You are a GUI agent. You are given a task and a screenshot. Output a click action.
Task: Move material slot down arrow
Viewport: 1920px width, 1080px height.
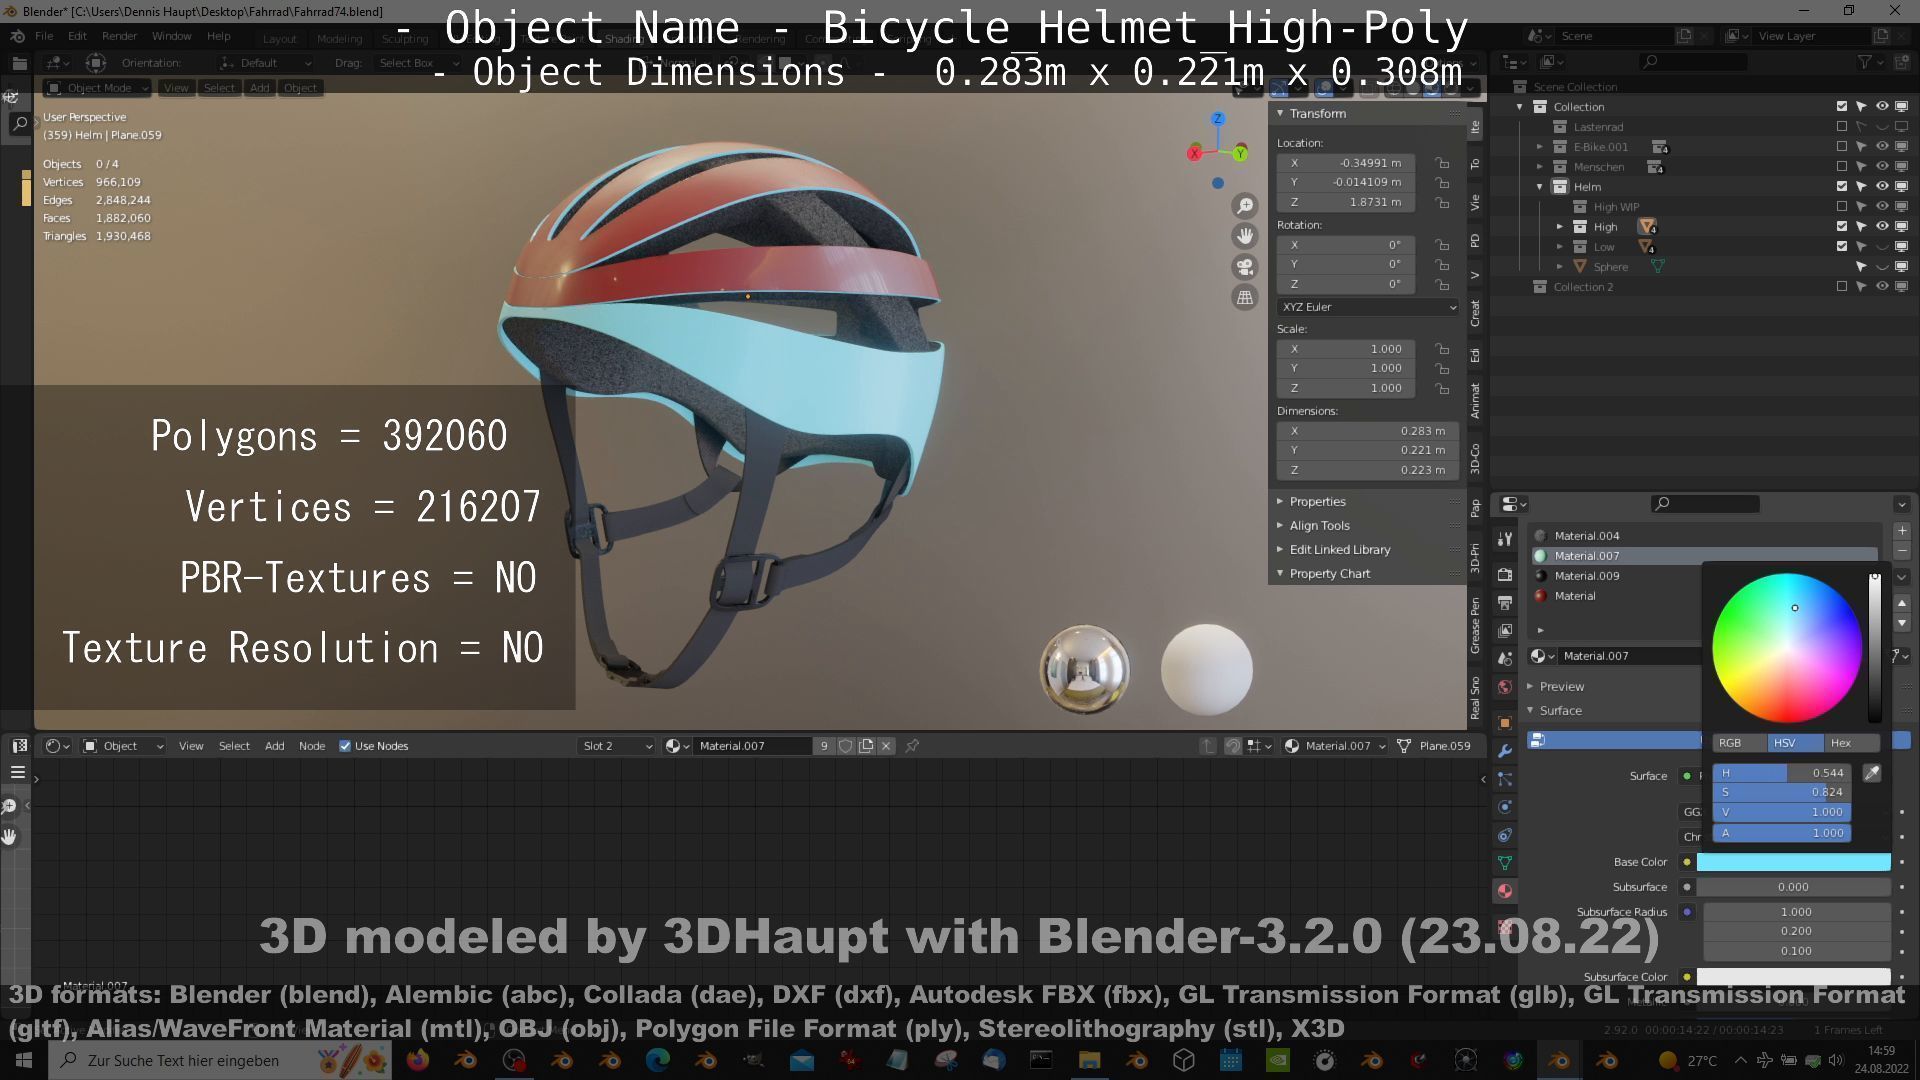pos(1902,623)
